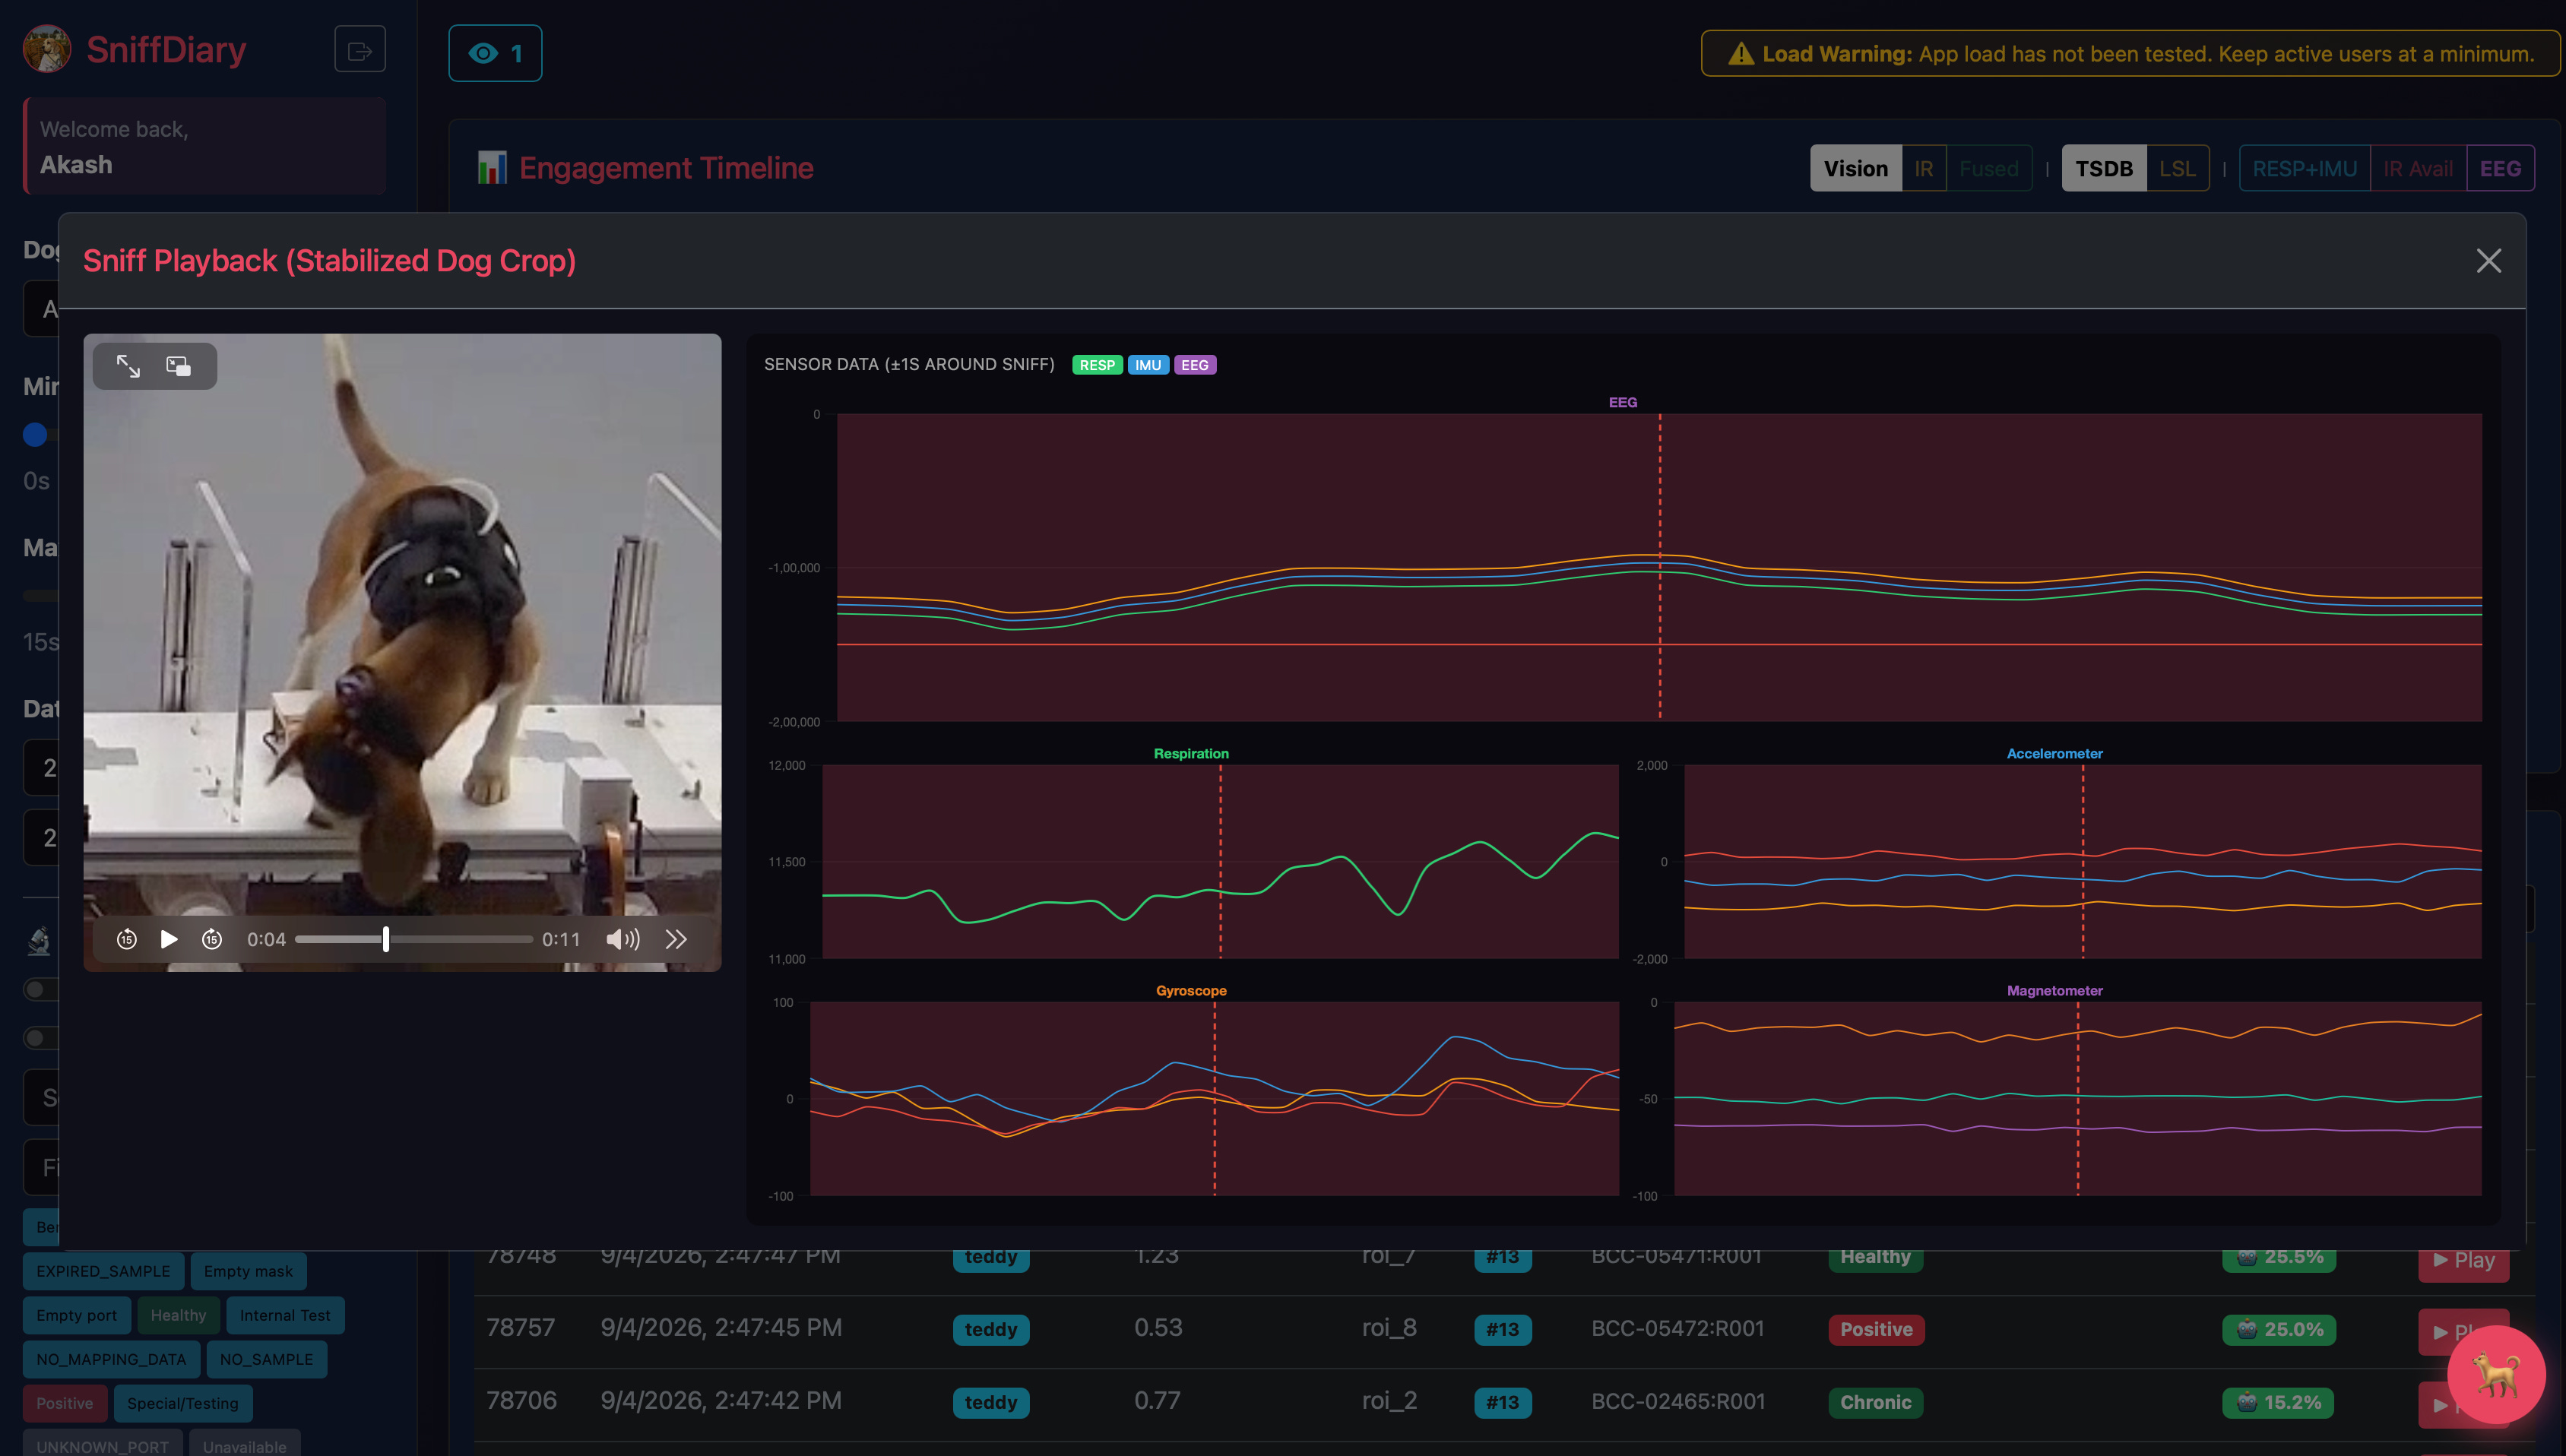
Task: Click the logout icon beside the SniffDiary title
Action: [x=359, y=50]
